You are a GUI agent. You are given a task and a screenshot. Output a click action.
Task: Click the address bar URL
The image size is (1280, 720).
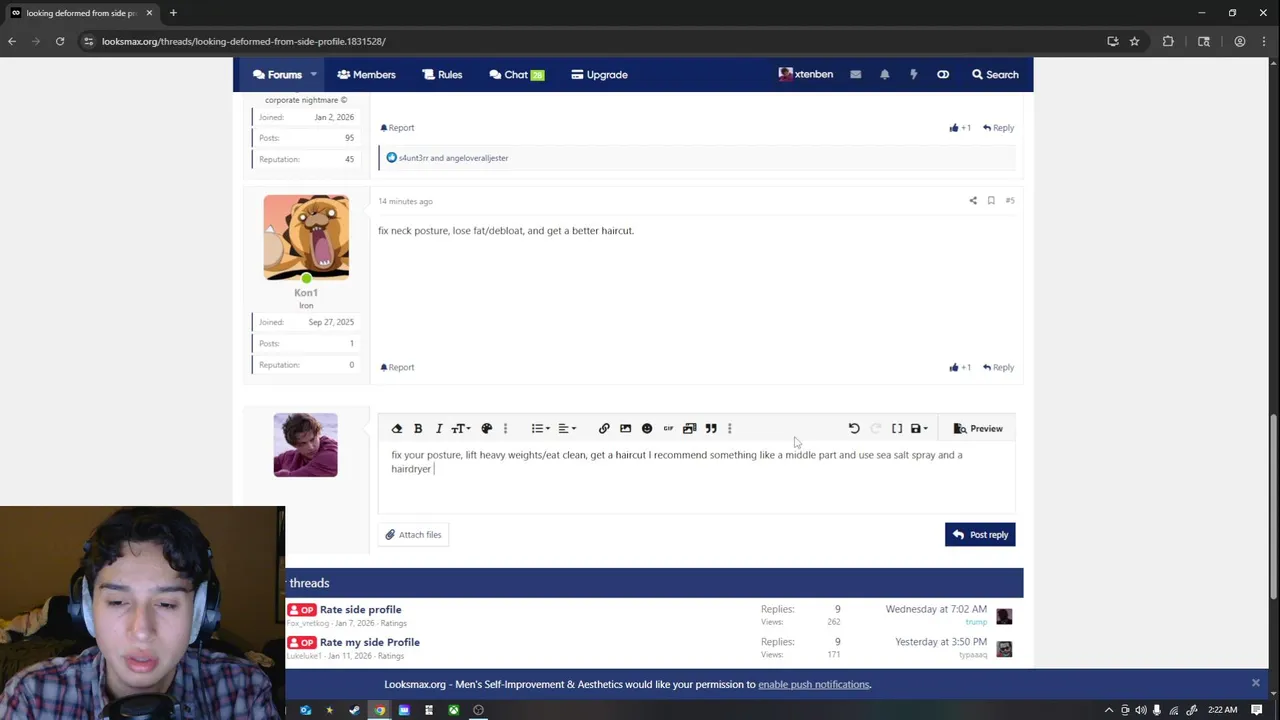(x=243, y=41)
